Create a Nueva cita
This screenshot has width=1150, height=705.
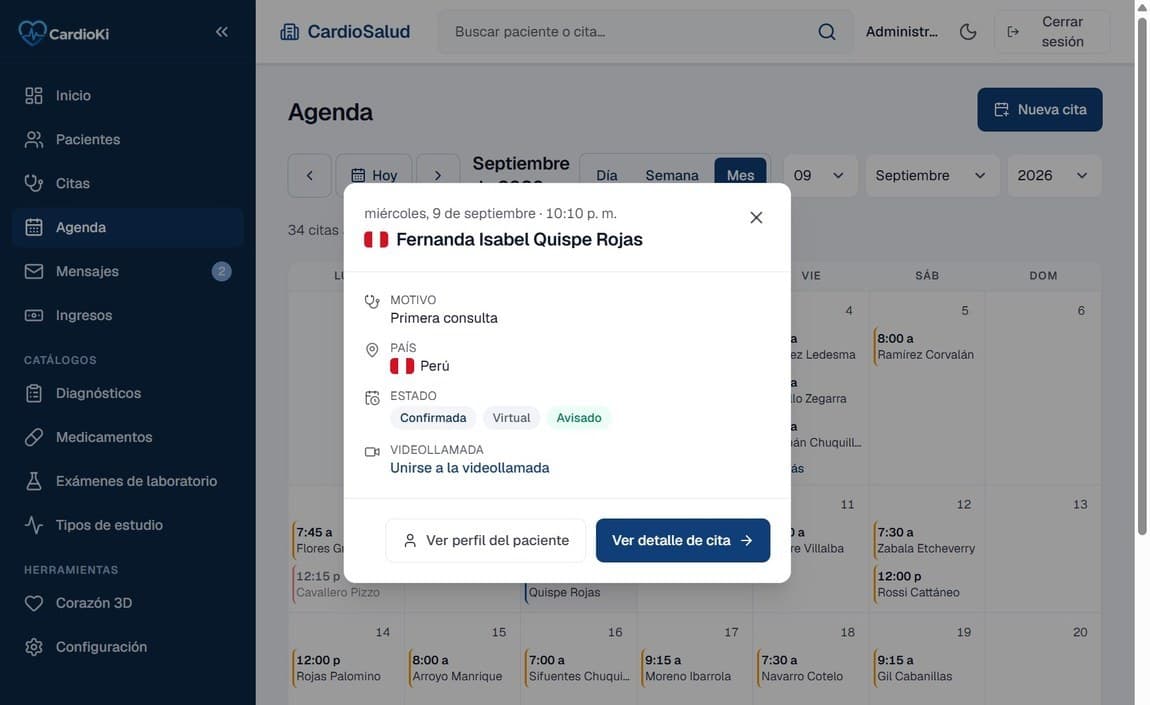[1039, 109]
